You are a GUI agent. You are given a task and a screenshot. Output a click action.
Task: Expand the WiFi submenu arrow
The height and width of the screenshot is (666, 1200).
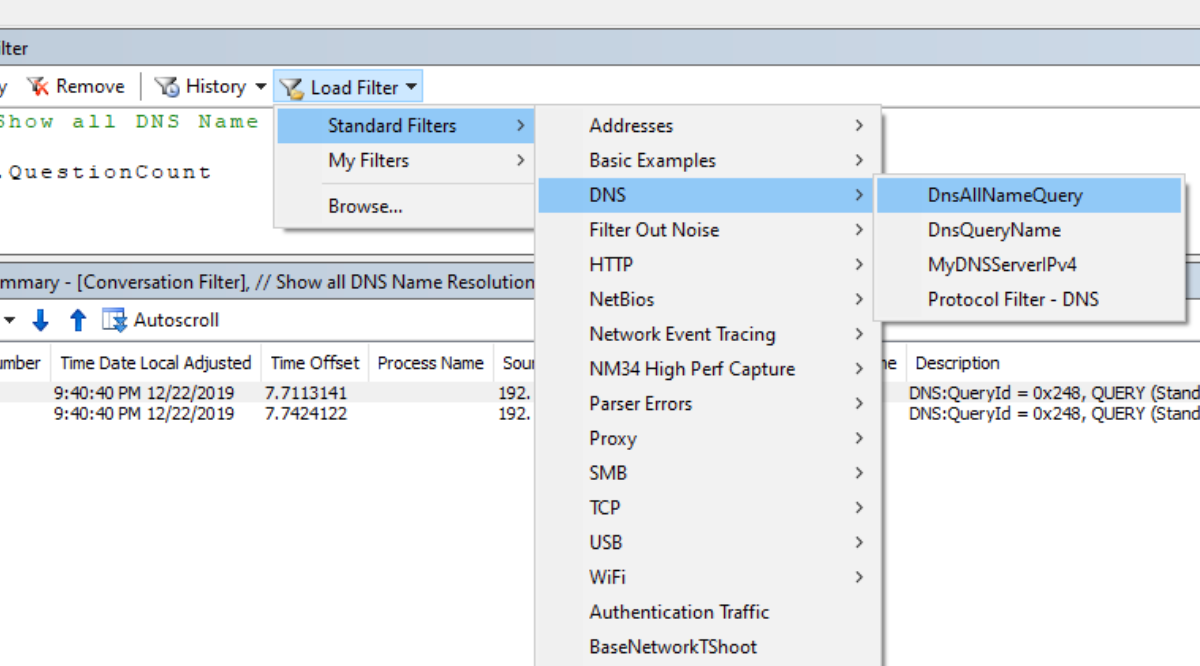(859, 577)
